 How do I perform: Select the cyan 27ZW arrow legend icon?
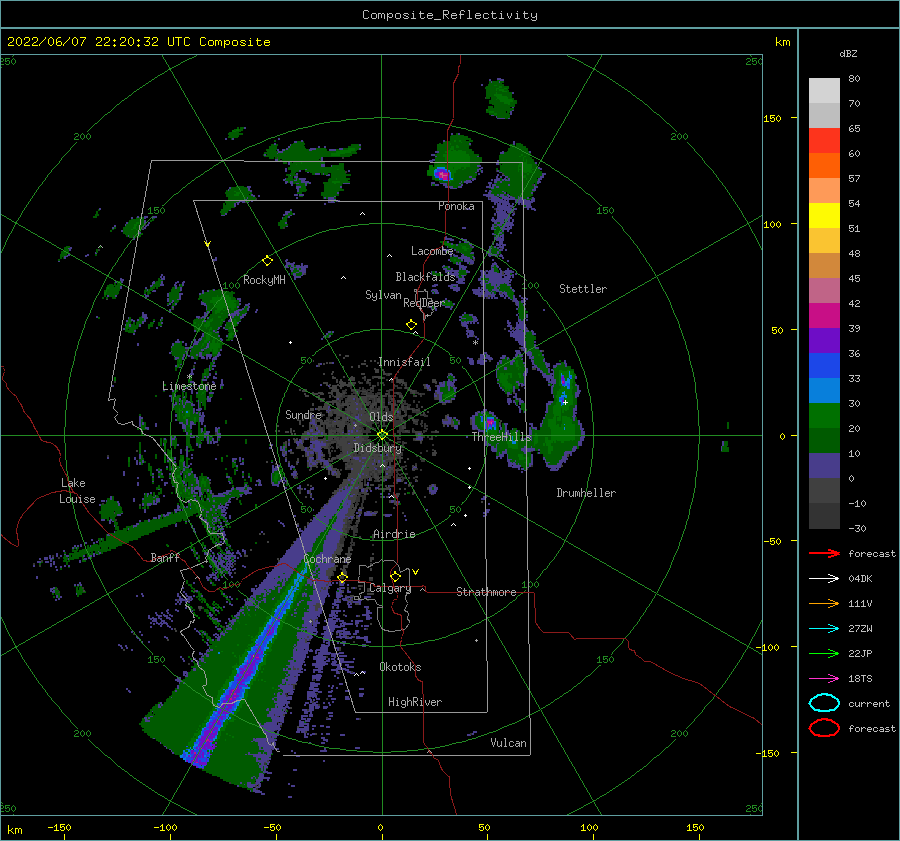[x=824, y=629]
